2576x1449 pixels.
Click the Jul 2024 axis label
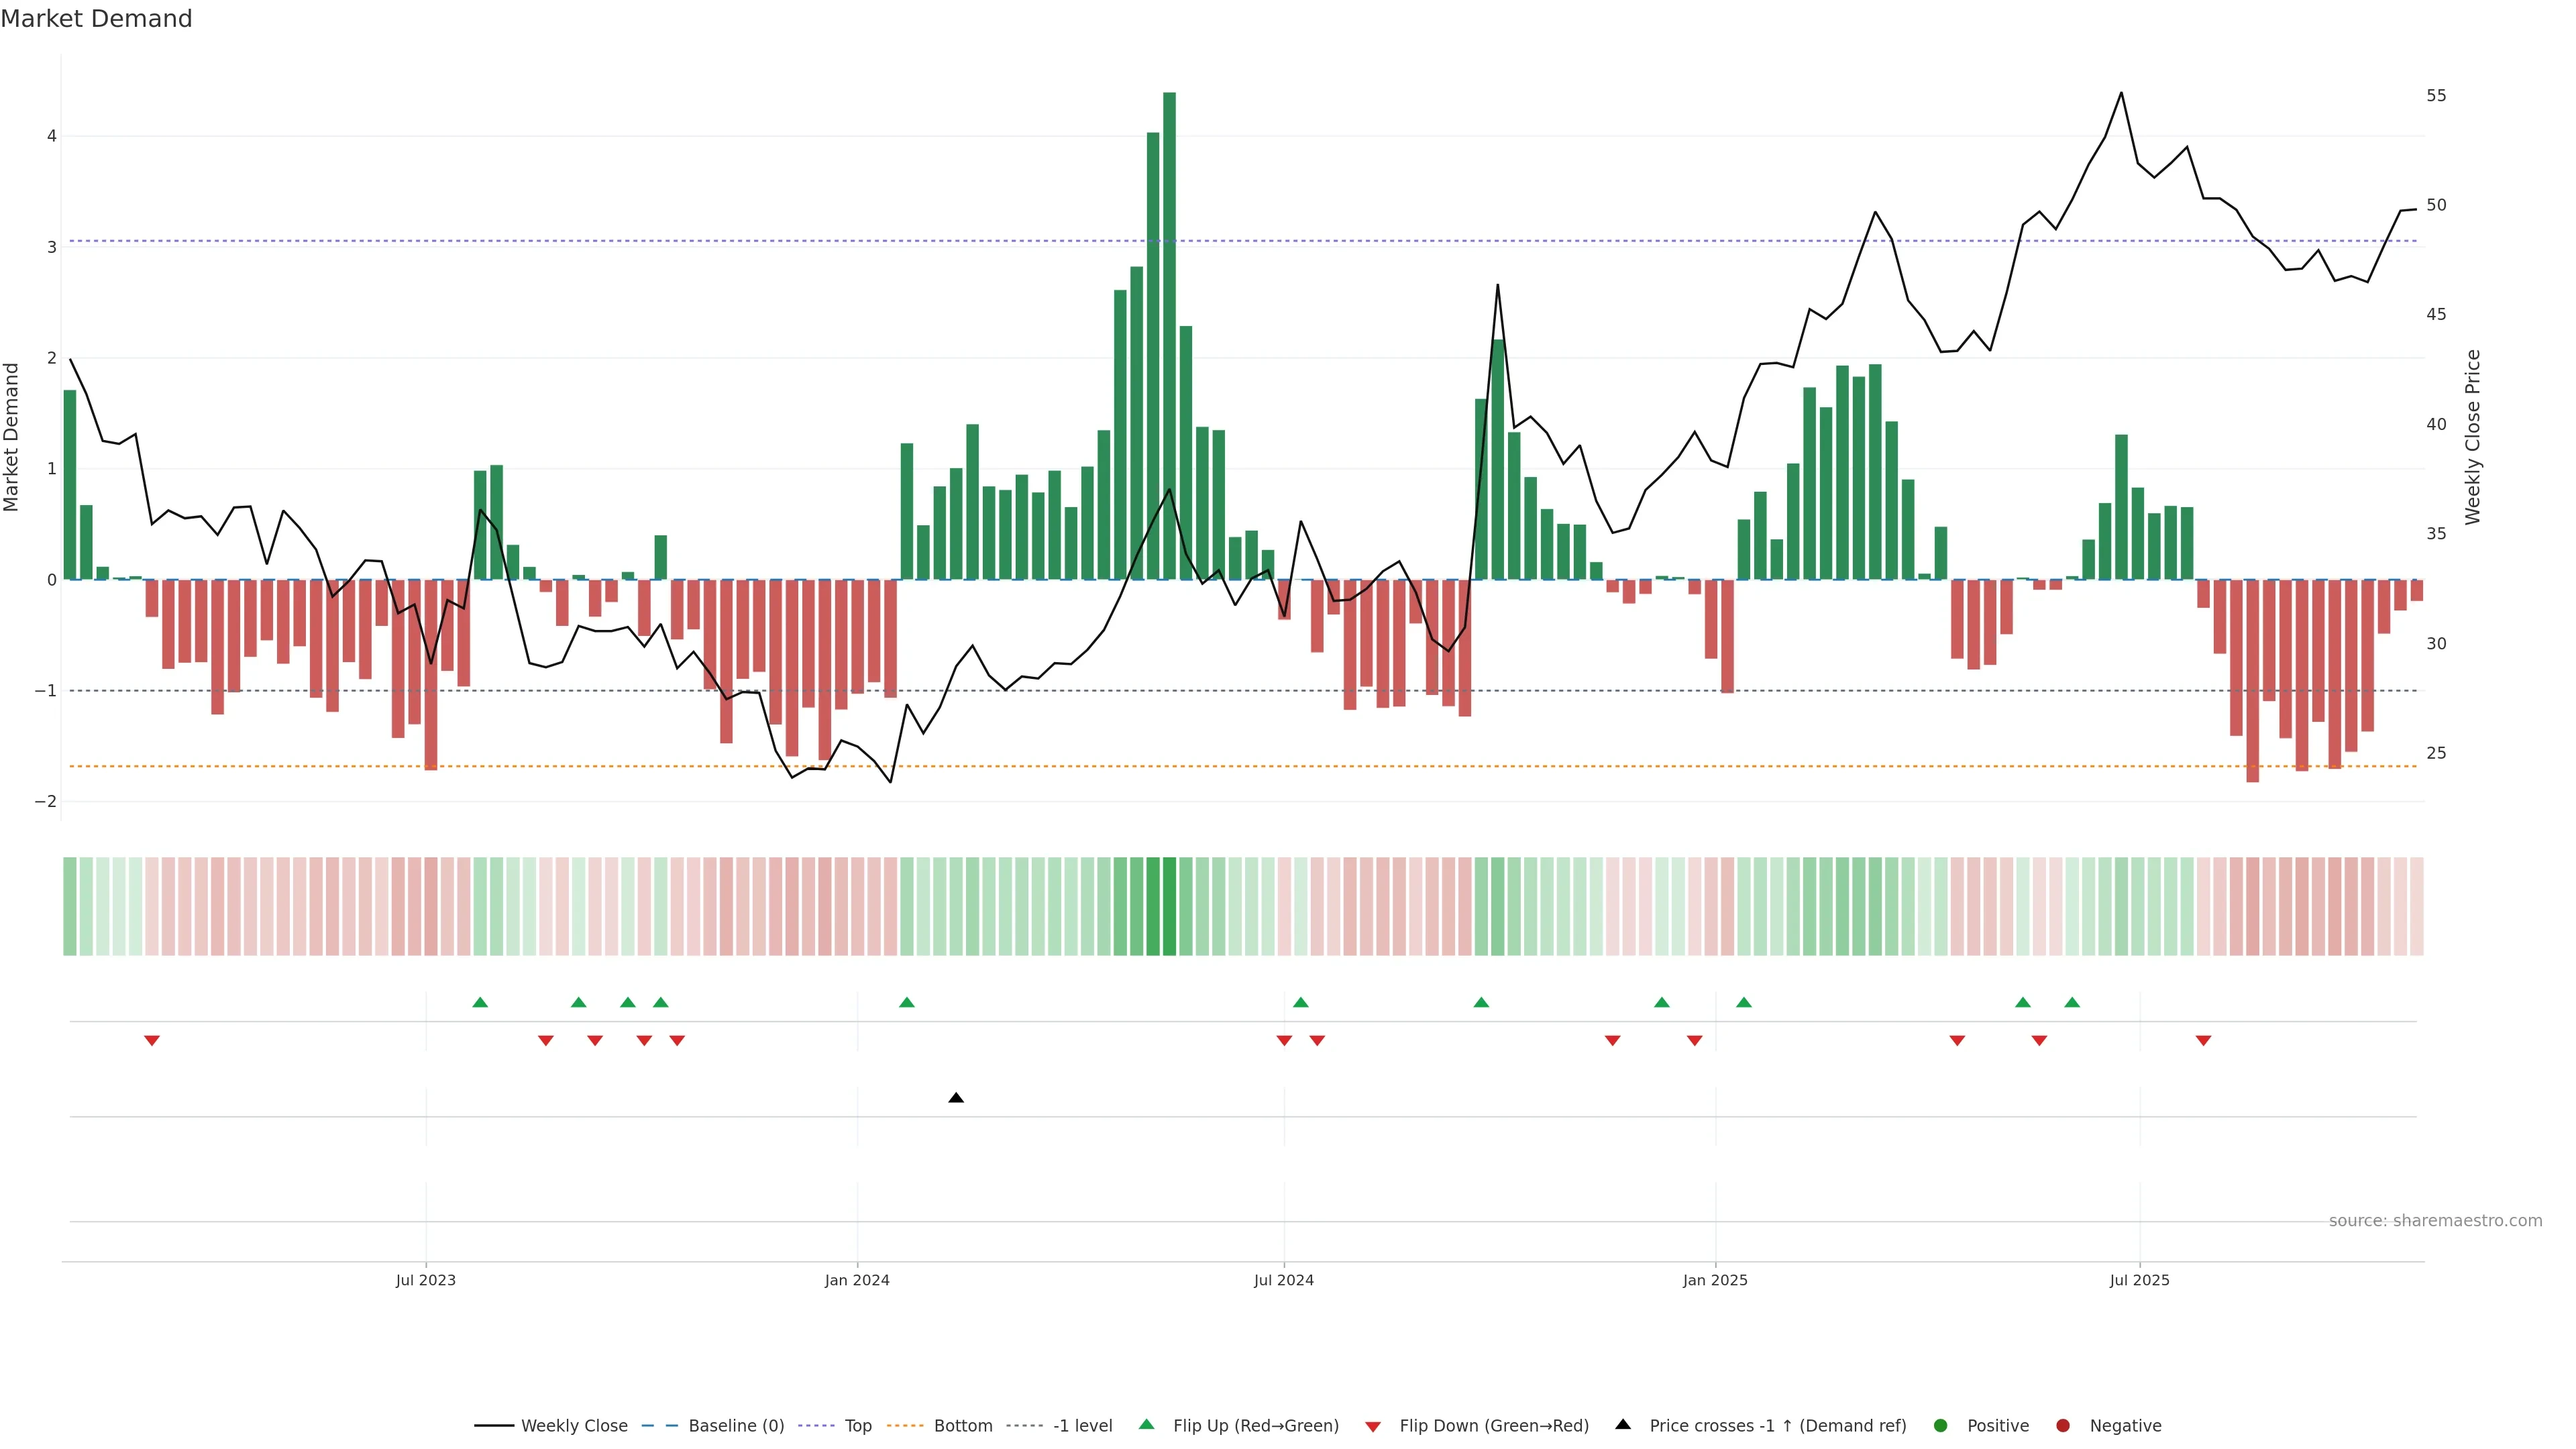(x=1283, y=1280)
